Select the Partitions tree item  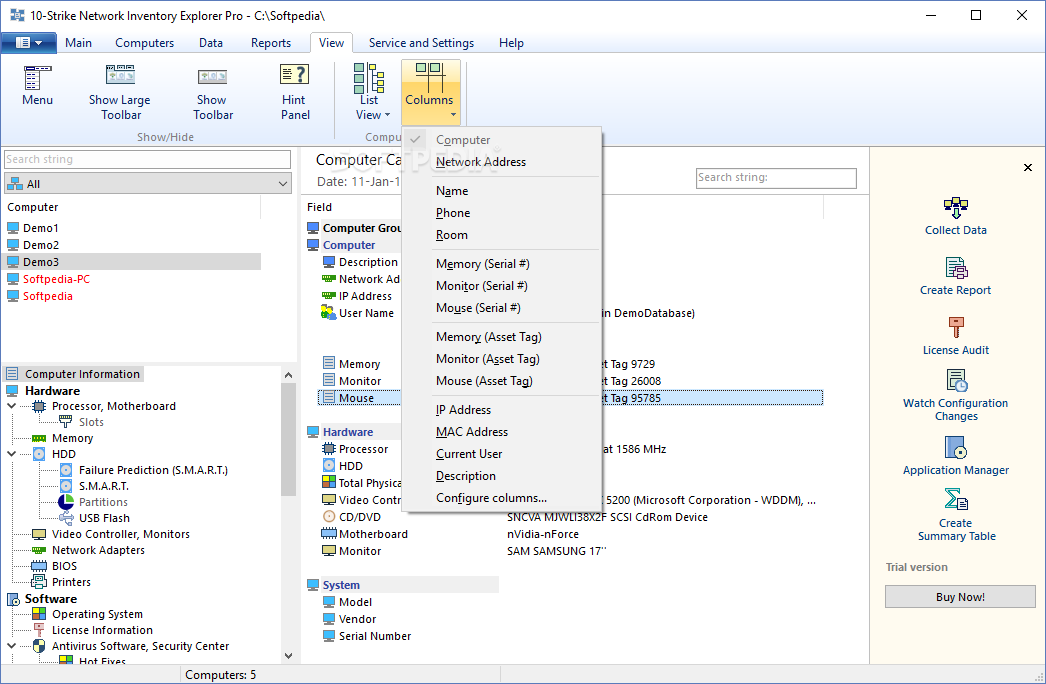(103, 502)
